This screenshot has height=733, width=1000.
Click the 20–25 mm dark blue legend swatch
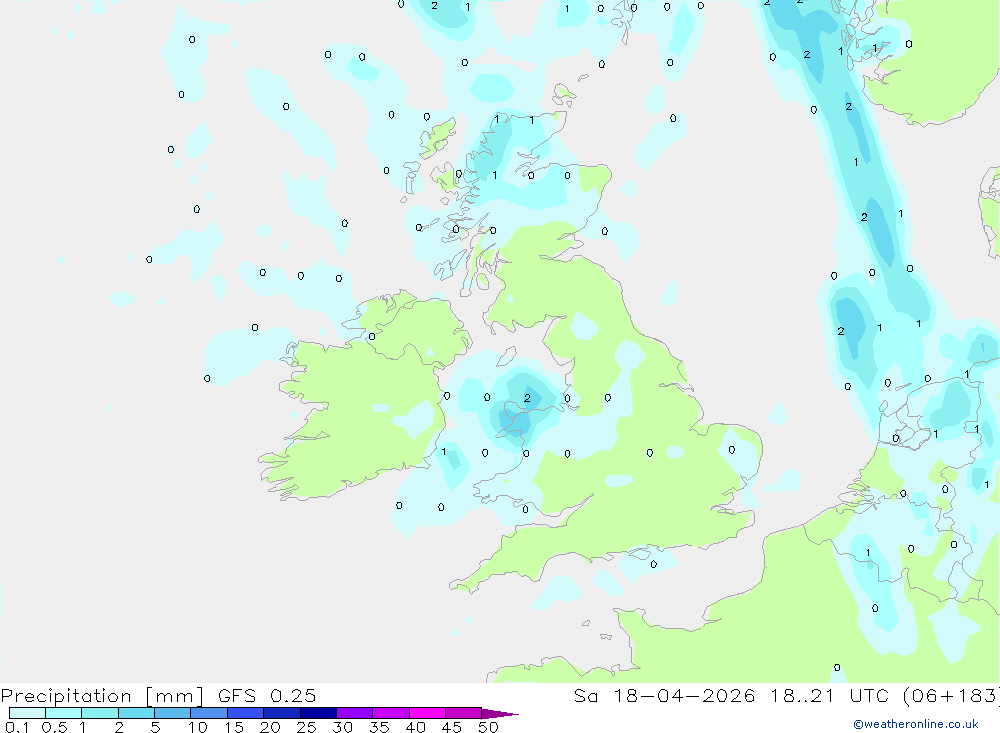click(x=281, y=713)
